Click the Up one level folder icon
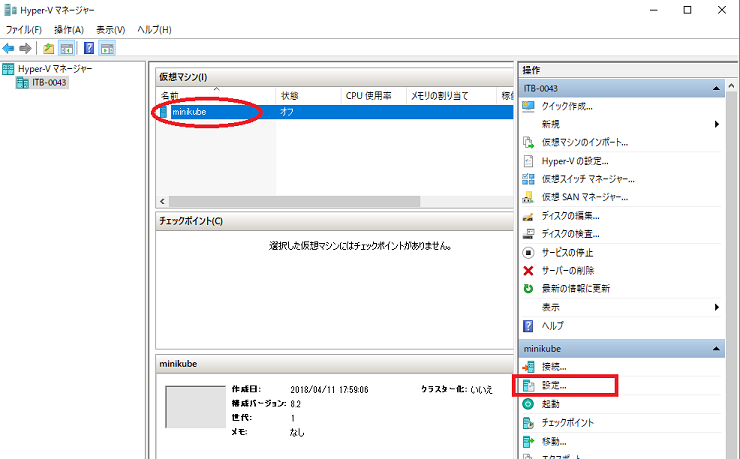The image size is (740, 459). pos(48,48)
